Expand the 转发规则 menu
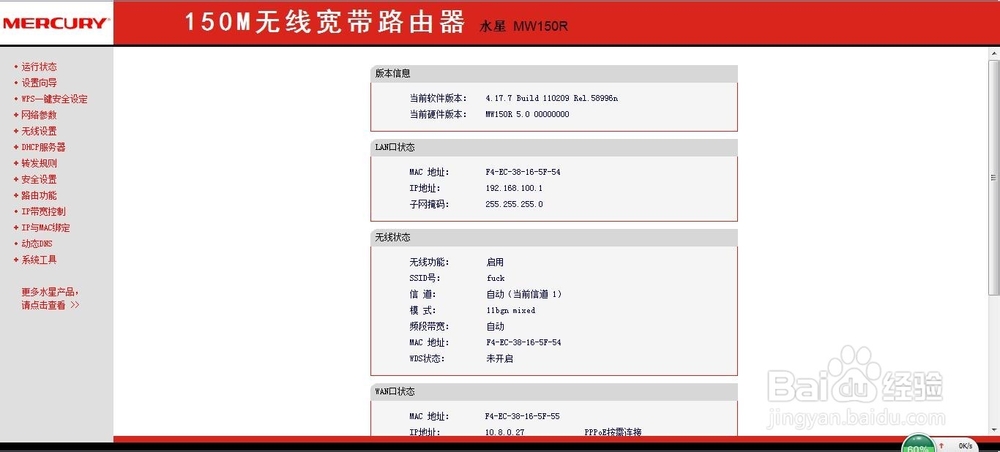This screenshot has width=1000, height=452. tap(39, 163)
